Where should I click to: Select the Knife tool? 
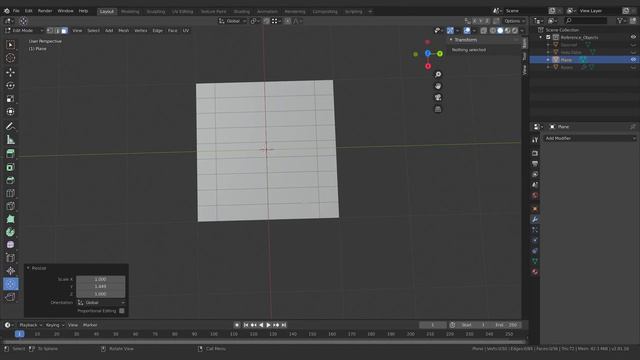click(11, 206)
